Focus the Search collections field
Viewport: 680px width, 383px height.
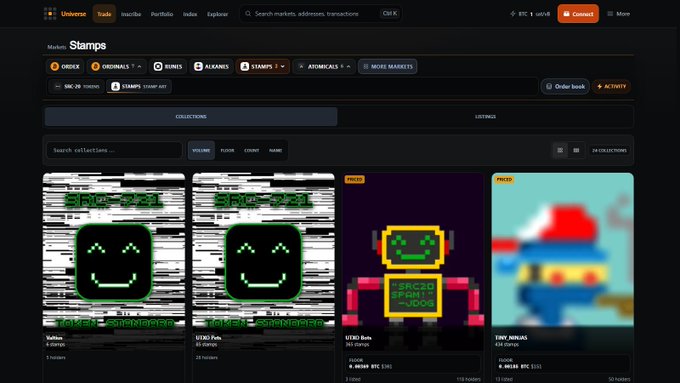[114, 150]
